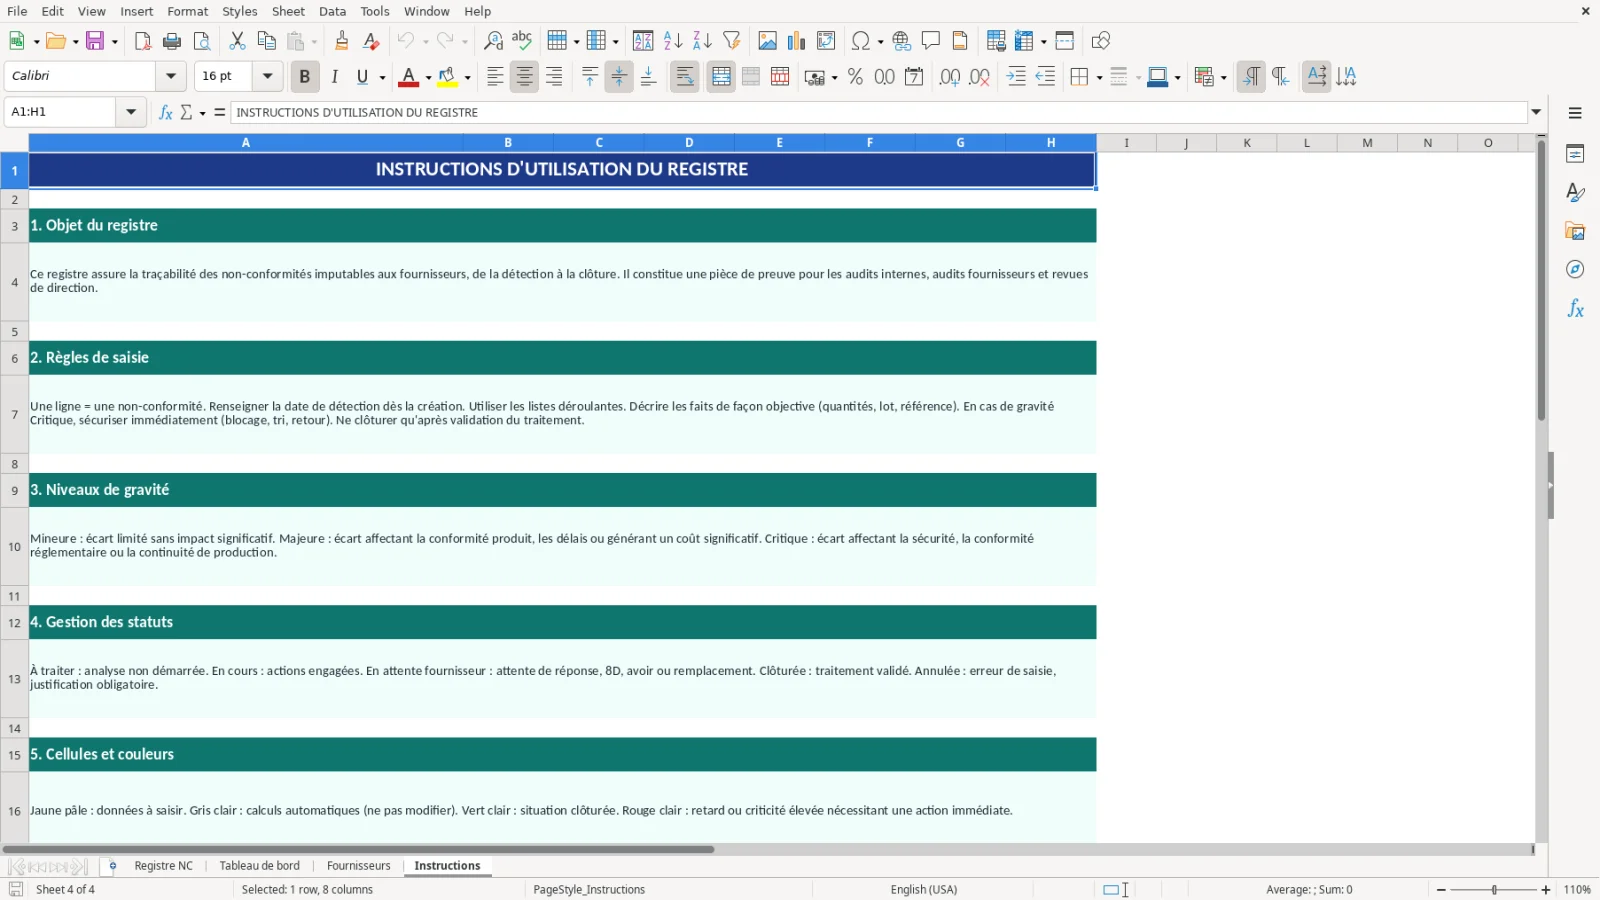
Task: Toggle Align Right
Action: pyautogui.click(x=554, y=77)
